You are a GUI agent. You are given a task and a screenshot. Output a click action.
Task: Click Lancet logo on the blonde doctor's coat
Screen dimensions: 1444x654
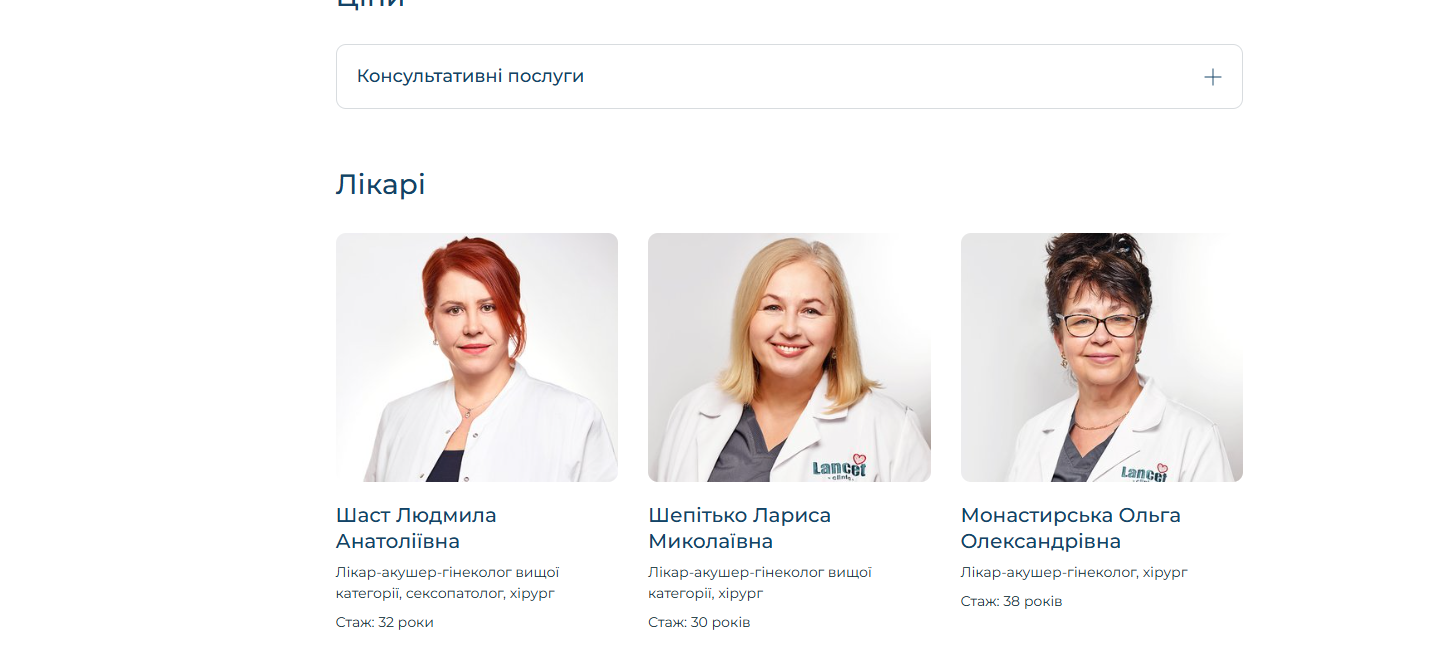pyautogui.click(x=839, y=468)
